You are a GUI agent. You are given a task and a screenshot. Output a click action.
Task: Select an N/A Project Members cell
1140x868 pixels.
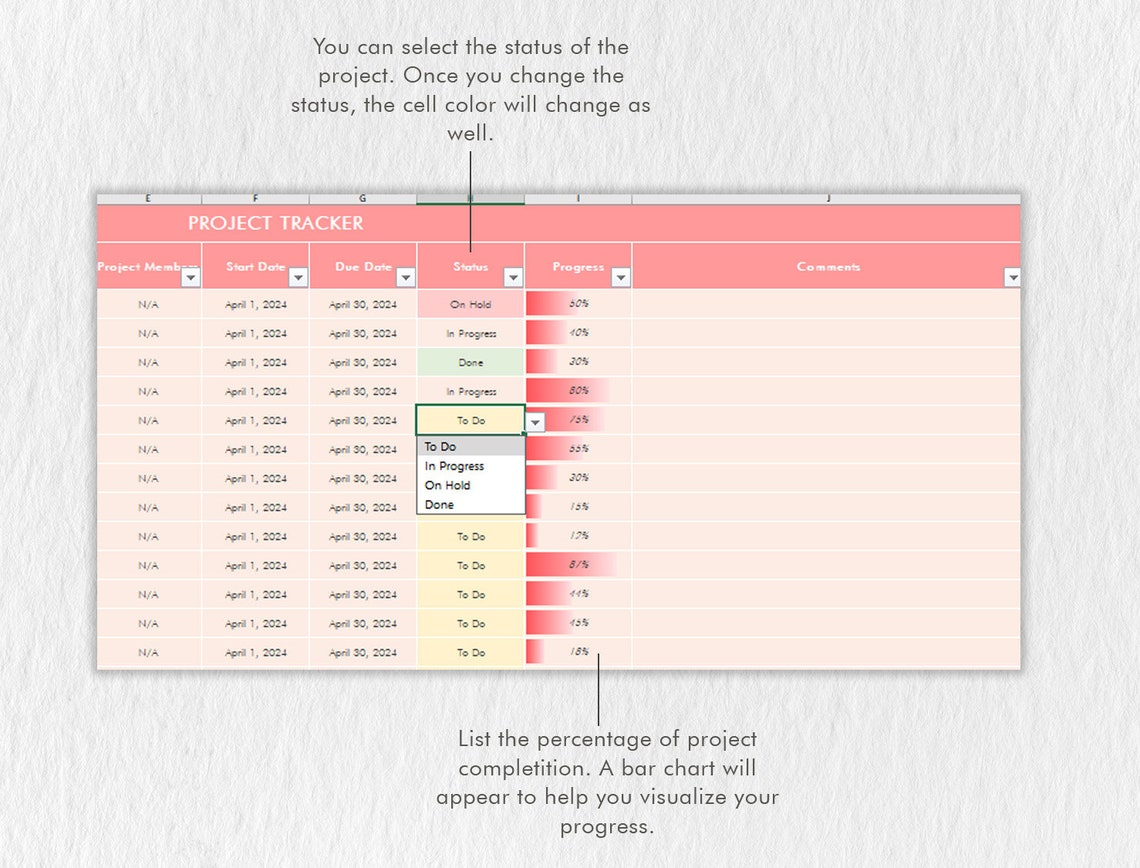[148, 304]
